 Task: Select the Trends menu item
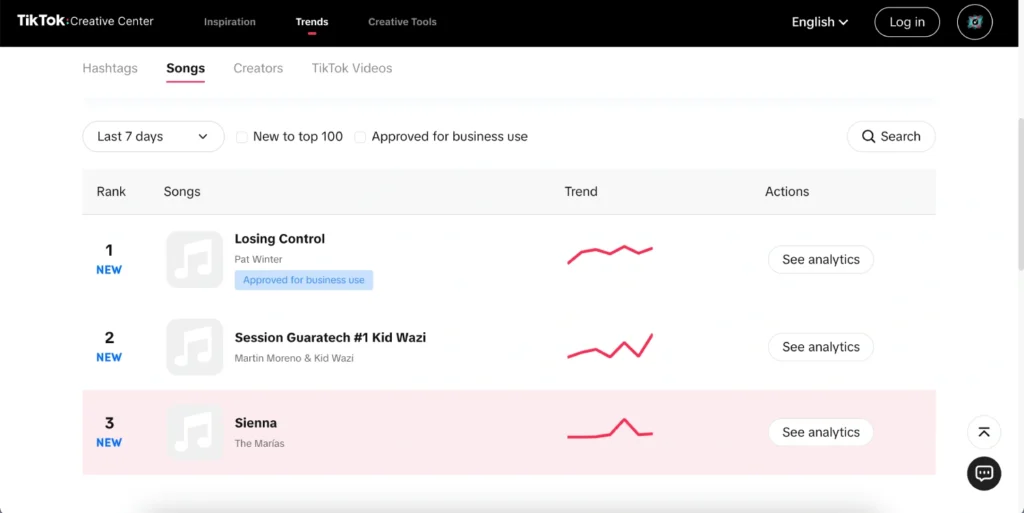[312, 22]
